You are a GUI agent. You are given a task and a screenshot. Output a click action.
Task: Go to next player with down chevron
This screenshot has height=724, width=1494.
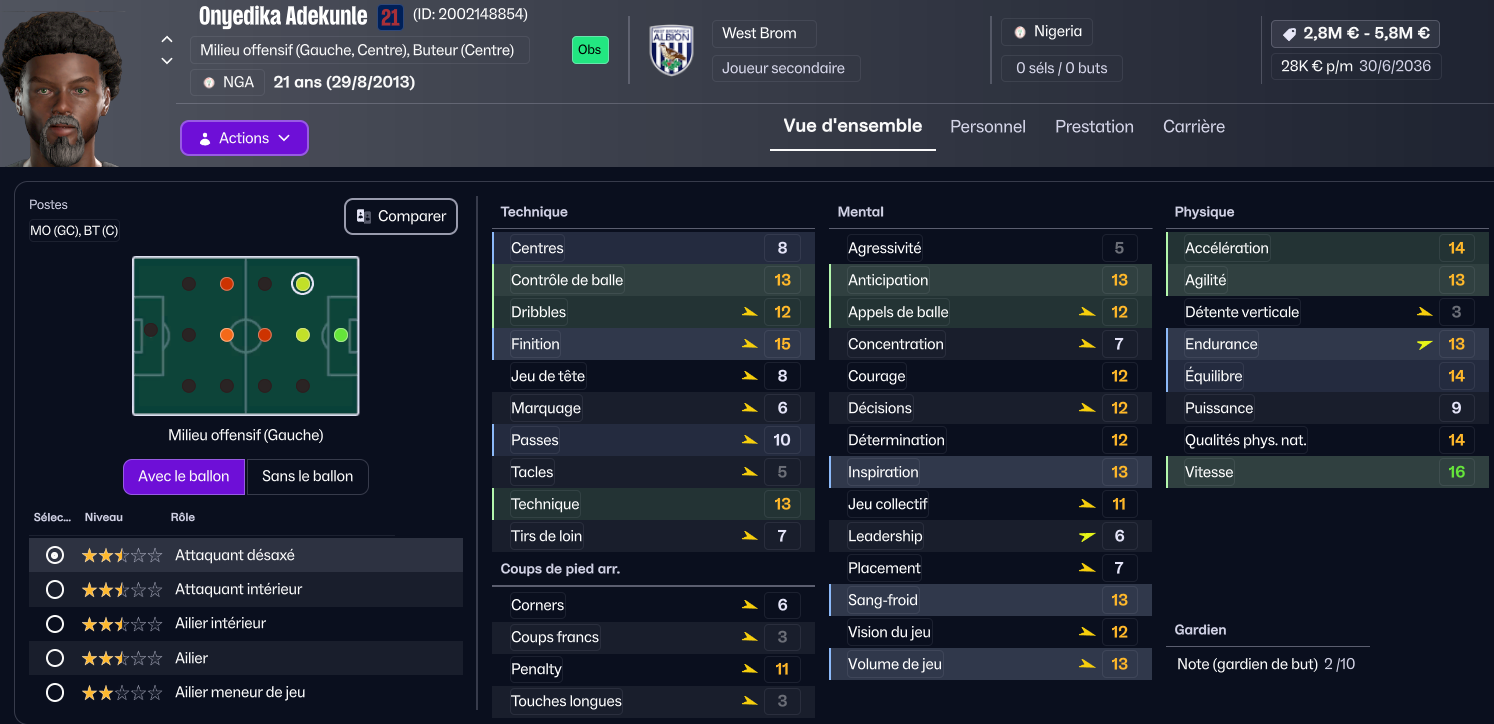point(167,61)
